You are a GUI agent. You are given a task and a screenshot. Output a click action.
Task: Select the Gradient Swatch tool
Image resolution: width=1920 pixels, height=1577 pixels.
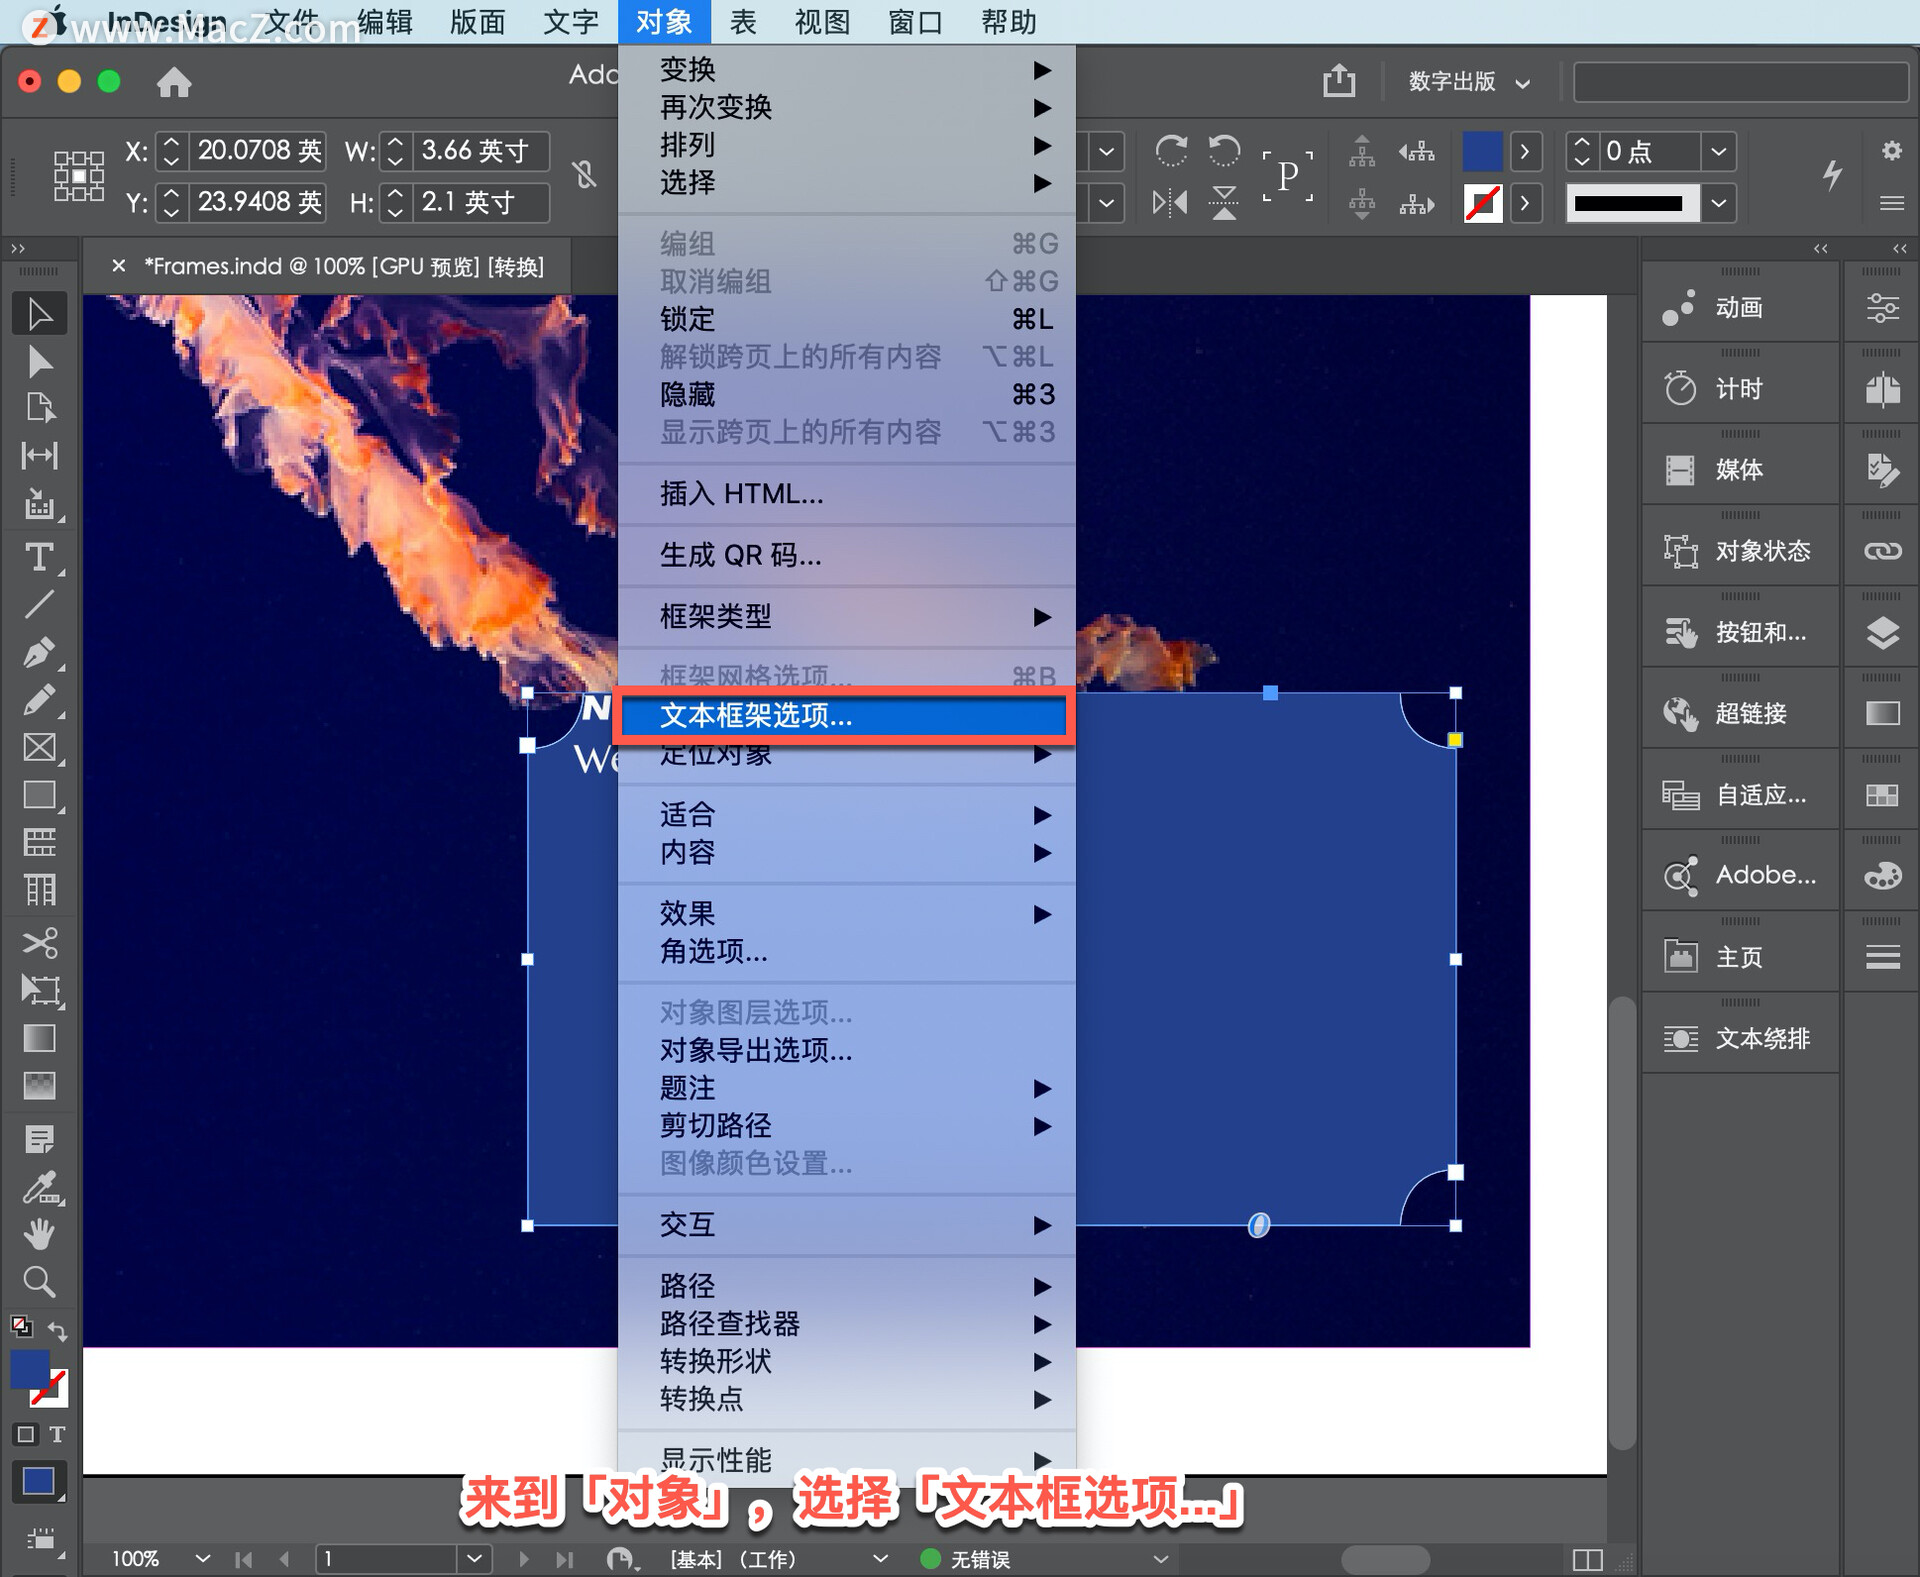click(39, 1038)
